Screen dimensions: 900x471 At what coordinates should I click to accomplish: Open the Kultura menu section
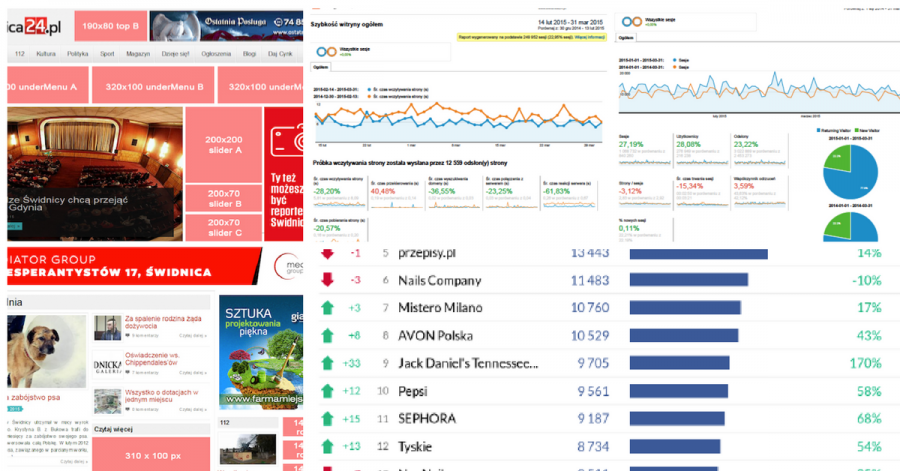[46, 54]
